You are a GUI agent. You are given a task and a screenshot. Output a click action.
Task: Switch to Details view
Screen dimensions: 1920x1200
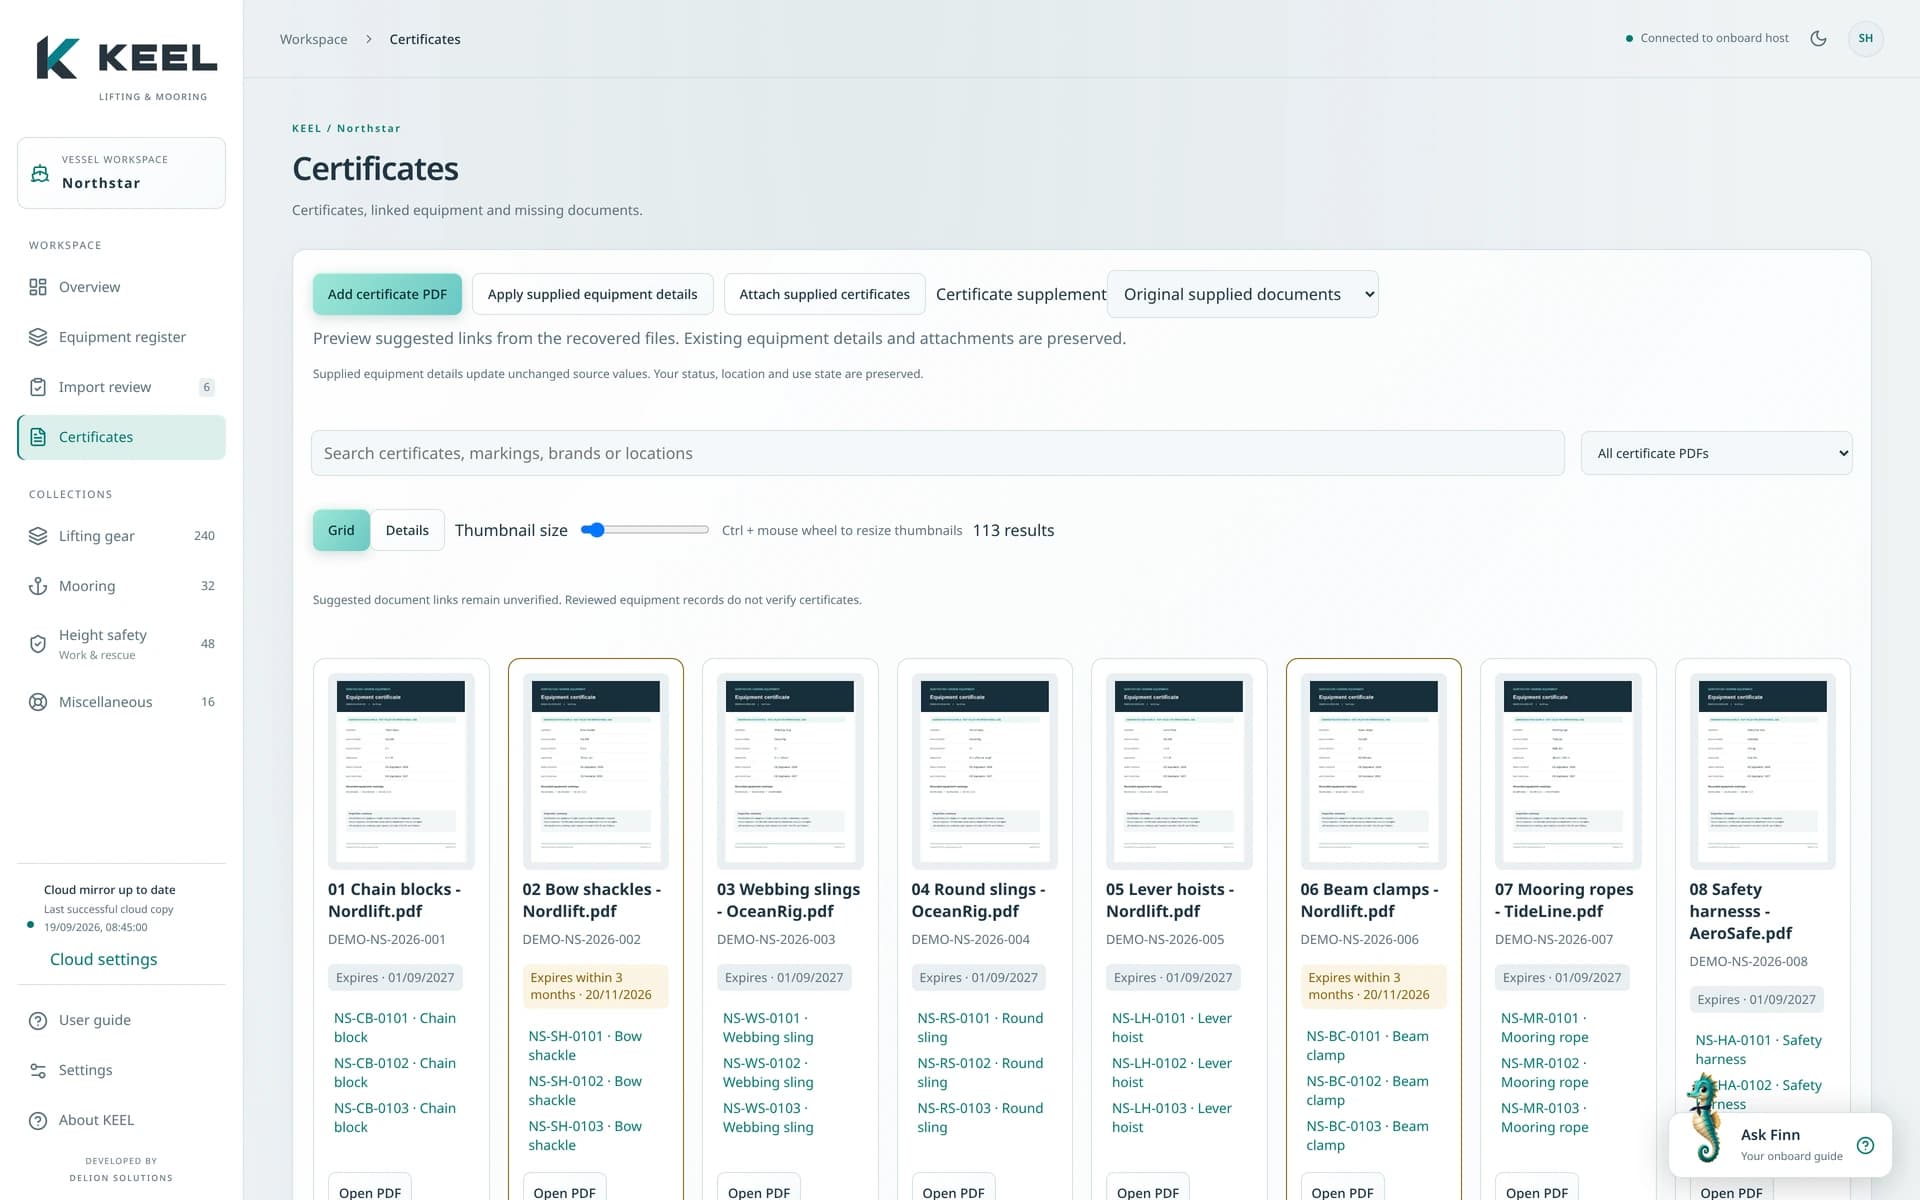coord(407,530)
